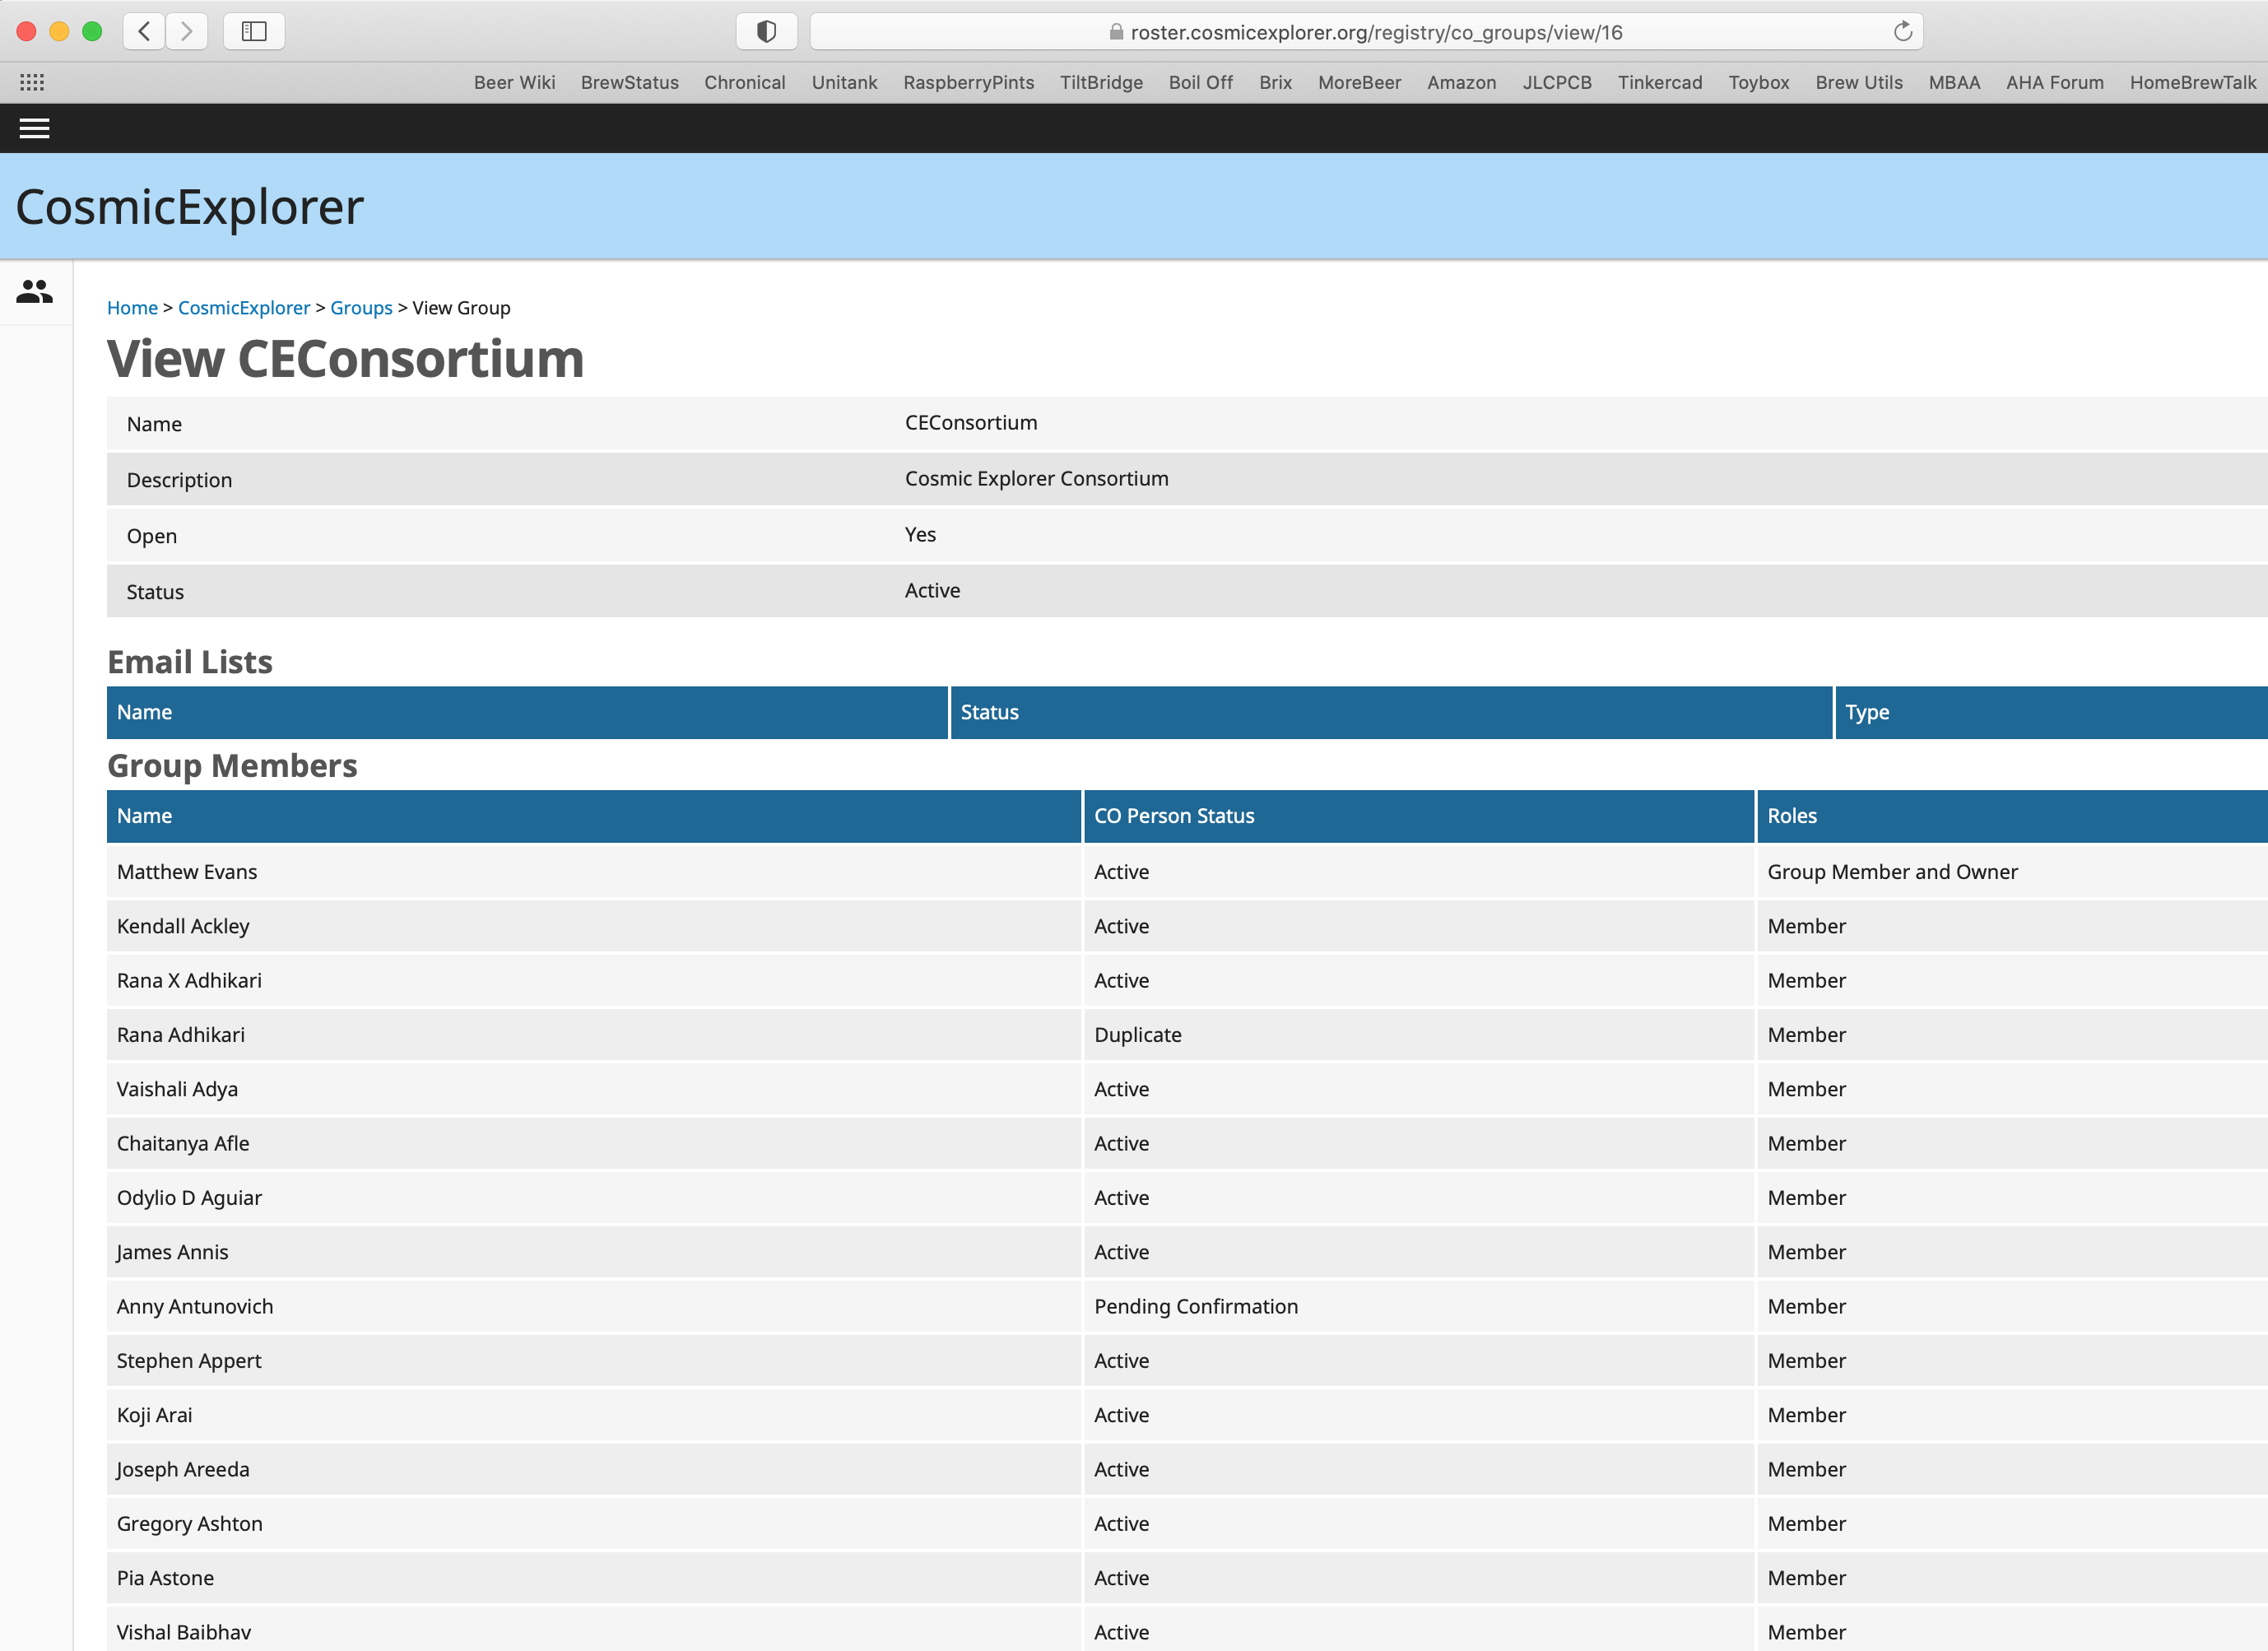Select the Pia Astone name cell
Screen dimensions: 2268x1651
click(594, 1578)
